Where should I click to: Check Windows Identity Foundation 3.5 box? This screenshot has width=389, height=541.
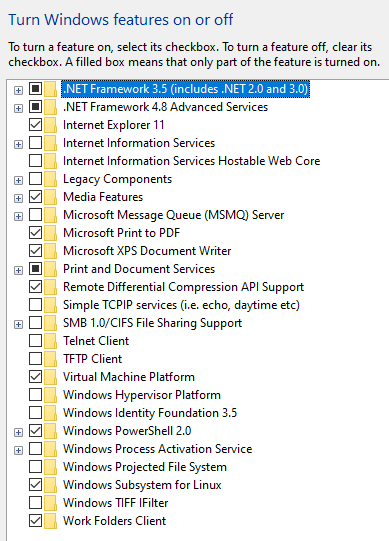tap(35, 413)
